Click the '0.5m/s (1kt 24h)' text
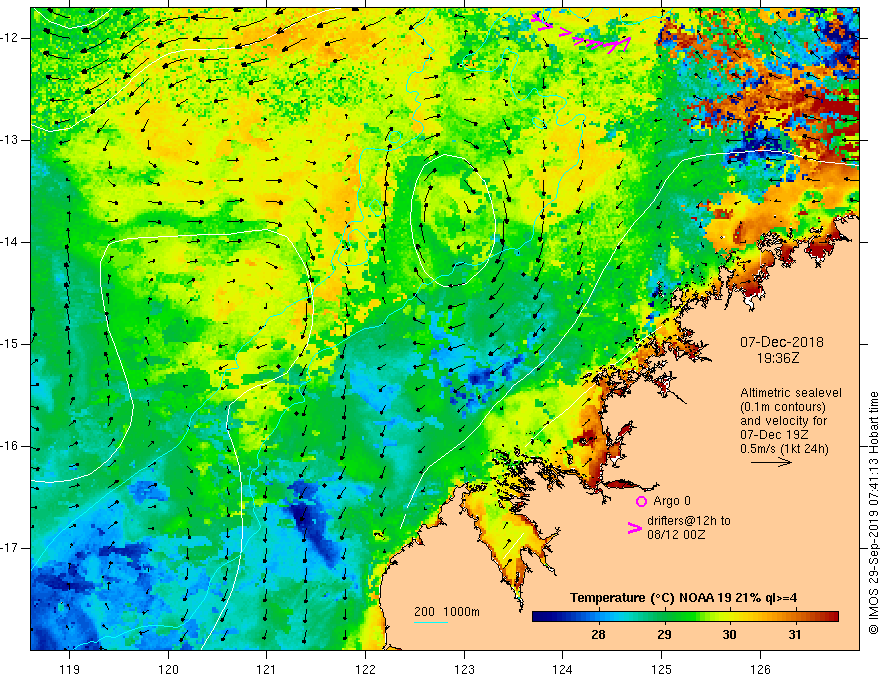880x680 pixels. [x=784, y=449]
